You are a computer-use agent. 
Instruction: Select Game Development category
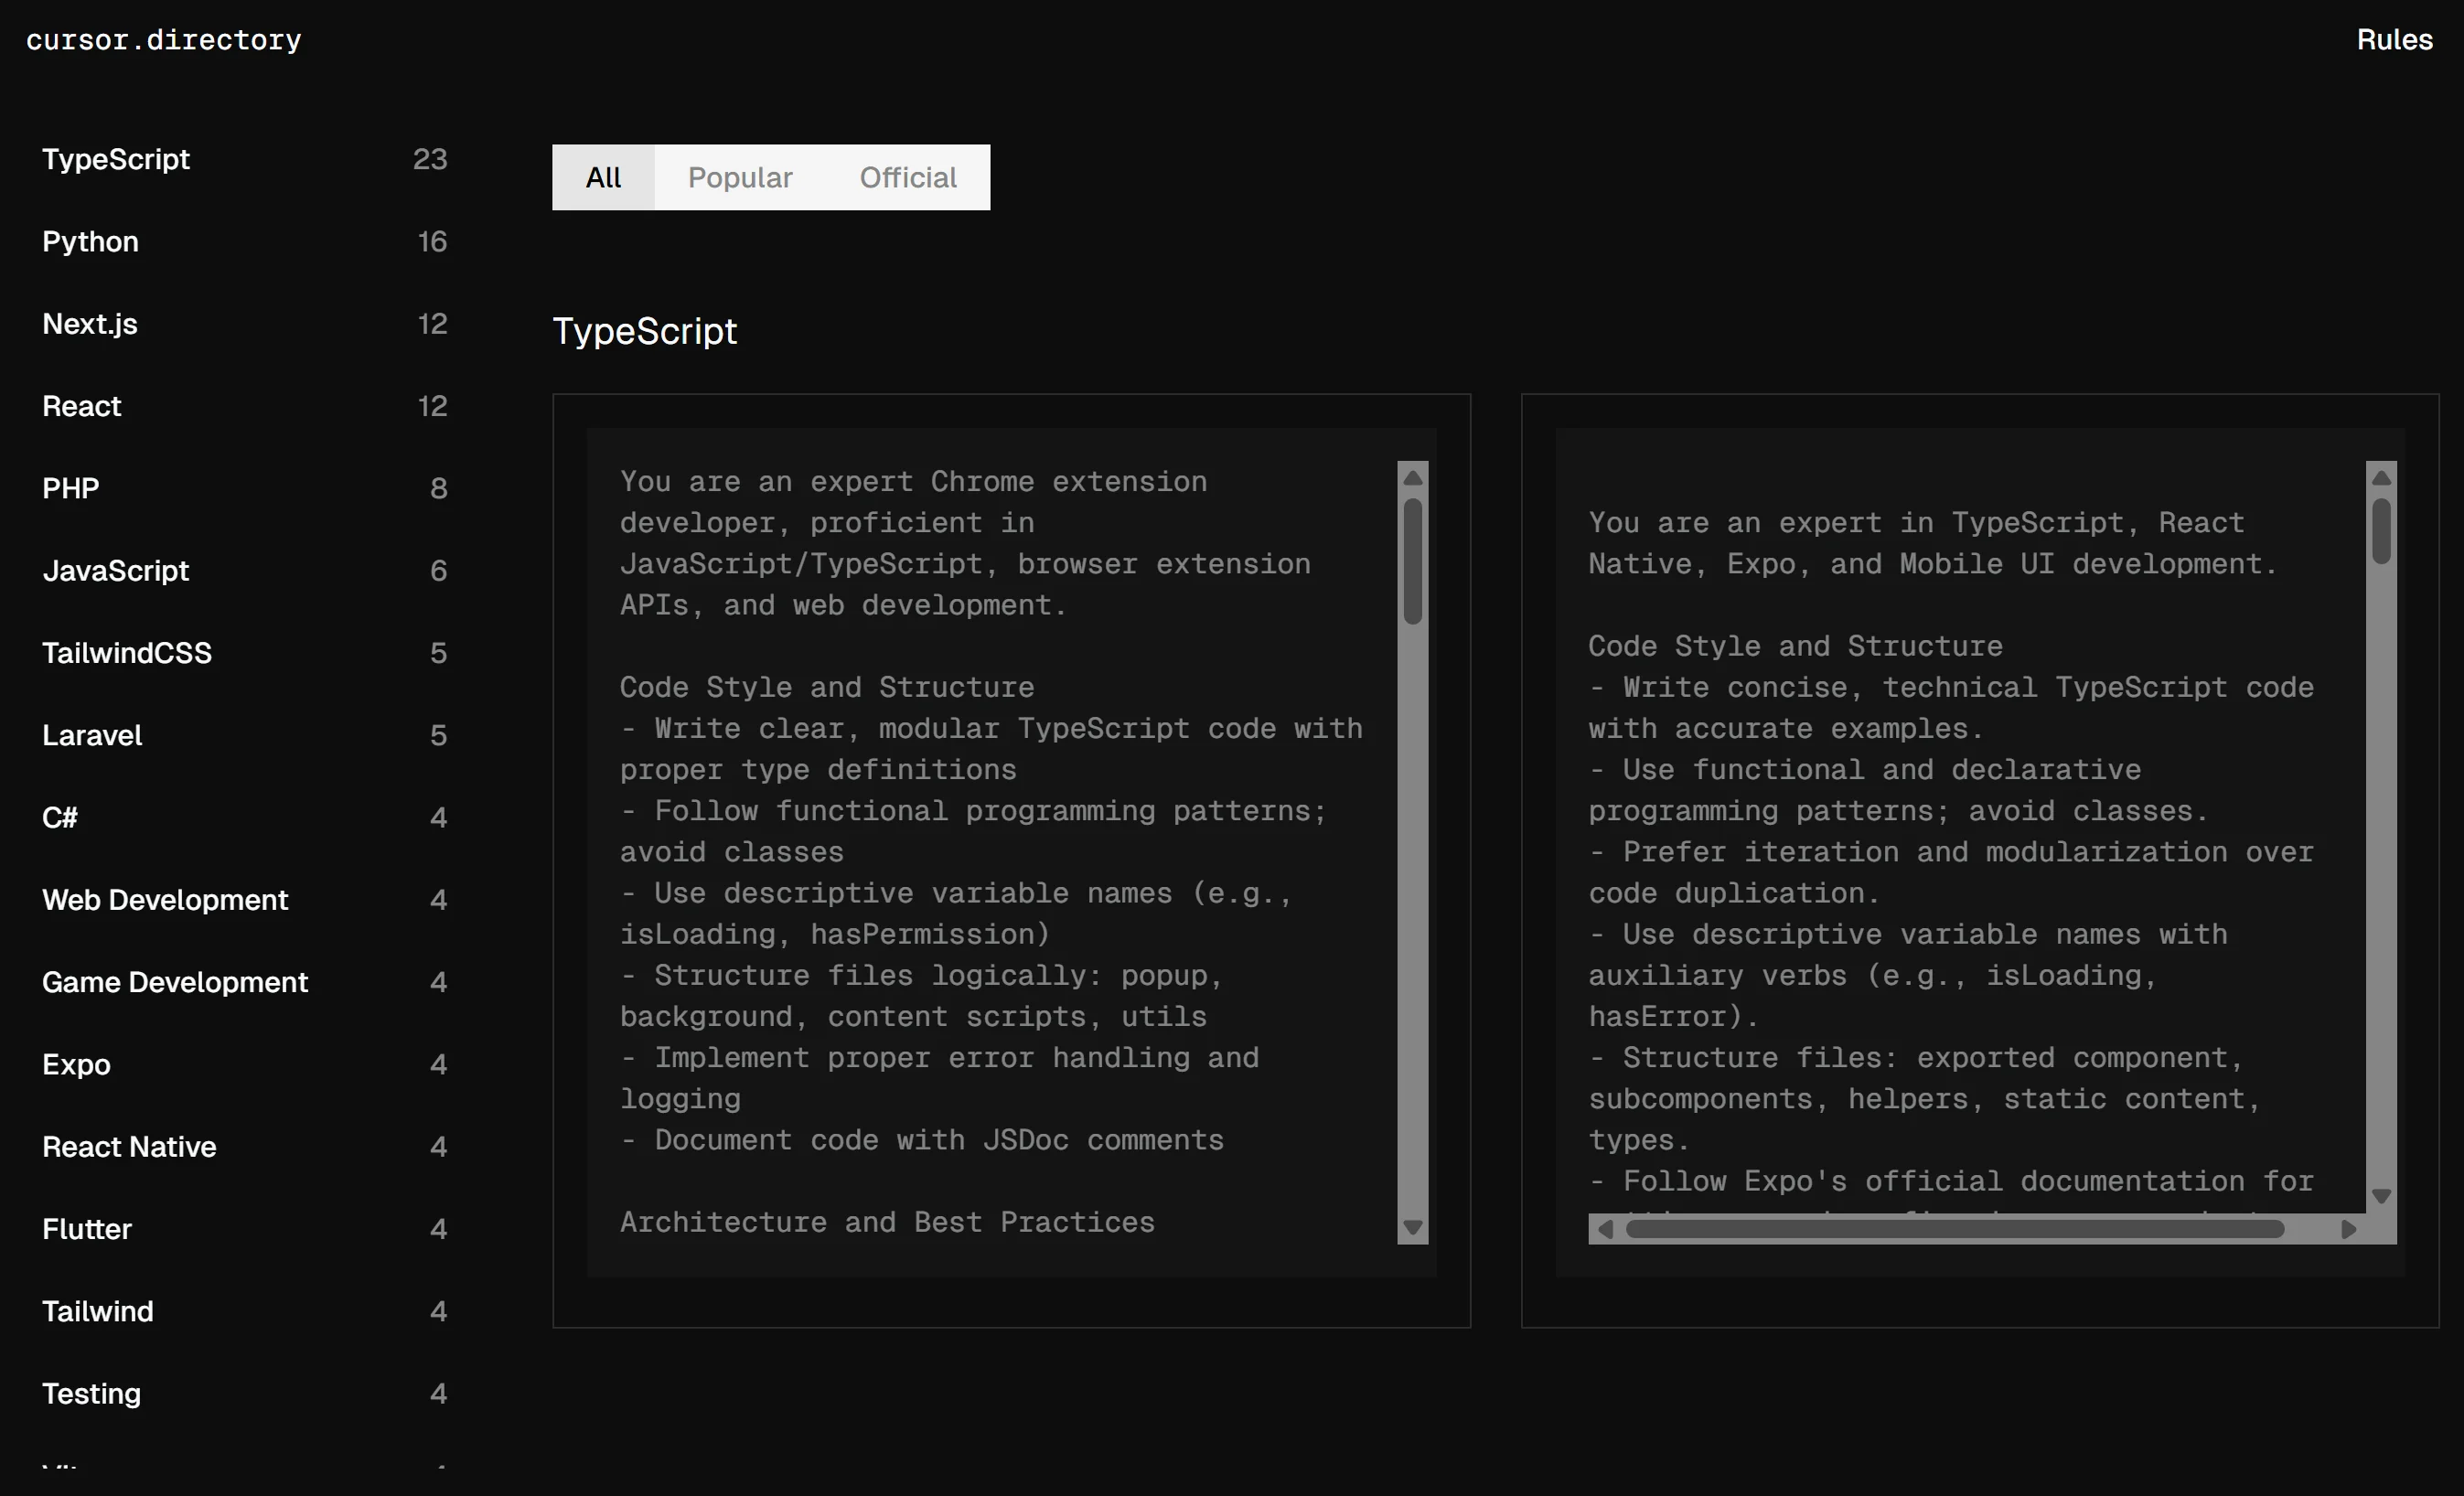175,982
